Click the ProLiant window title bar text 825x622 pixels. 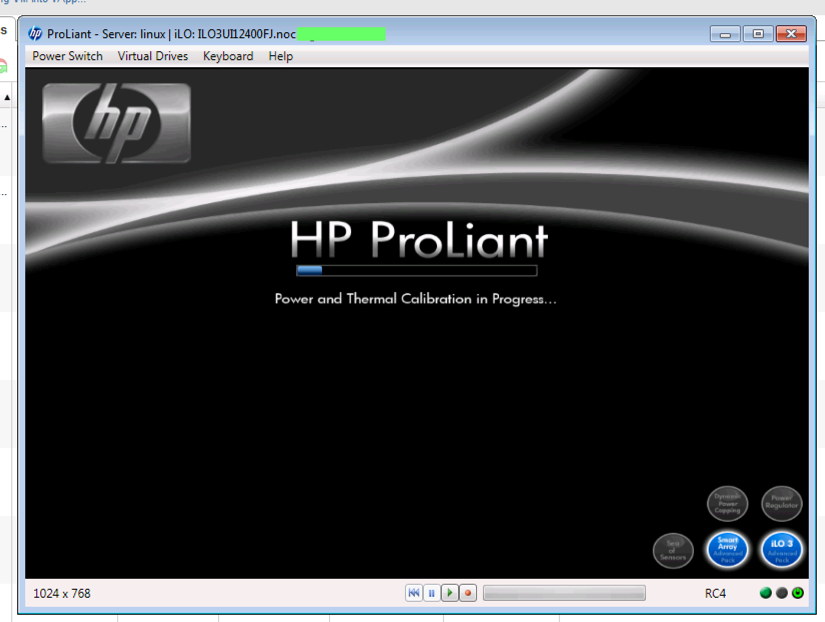172,34
